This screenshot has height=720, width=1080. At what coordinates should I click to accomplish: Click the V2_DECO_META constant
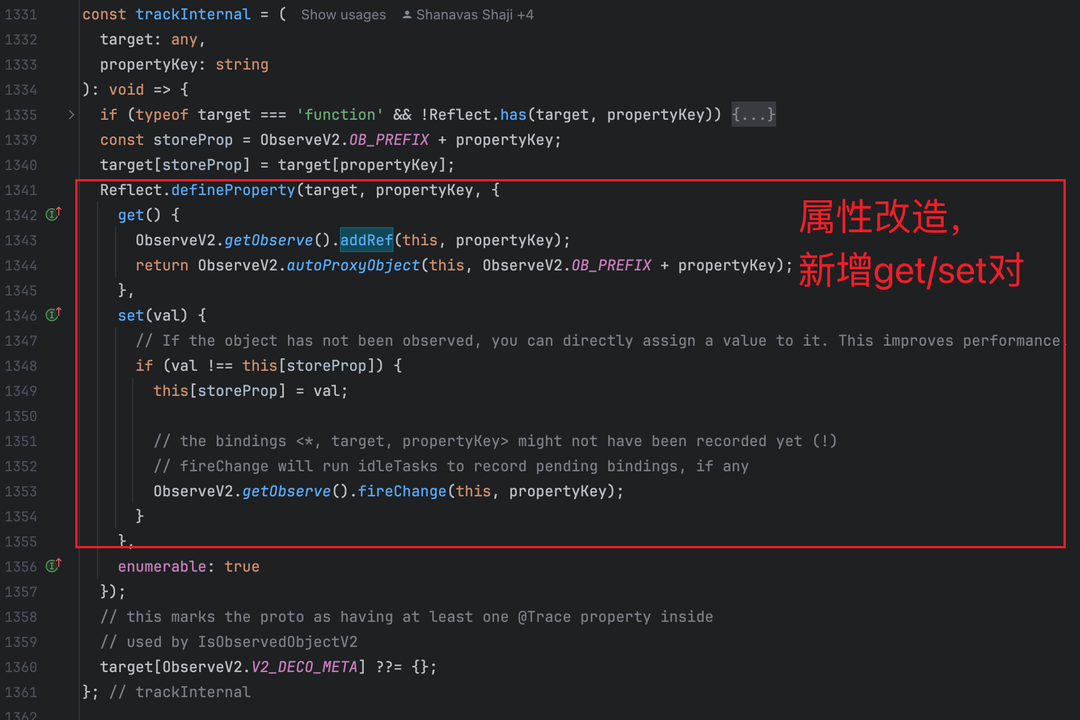click(x=304, y=667)
